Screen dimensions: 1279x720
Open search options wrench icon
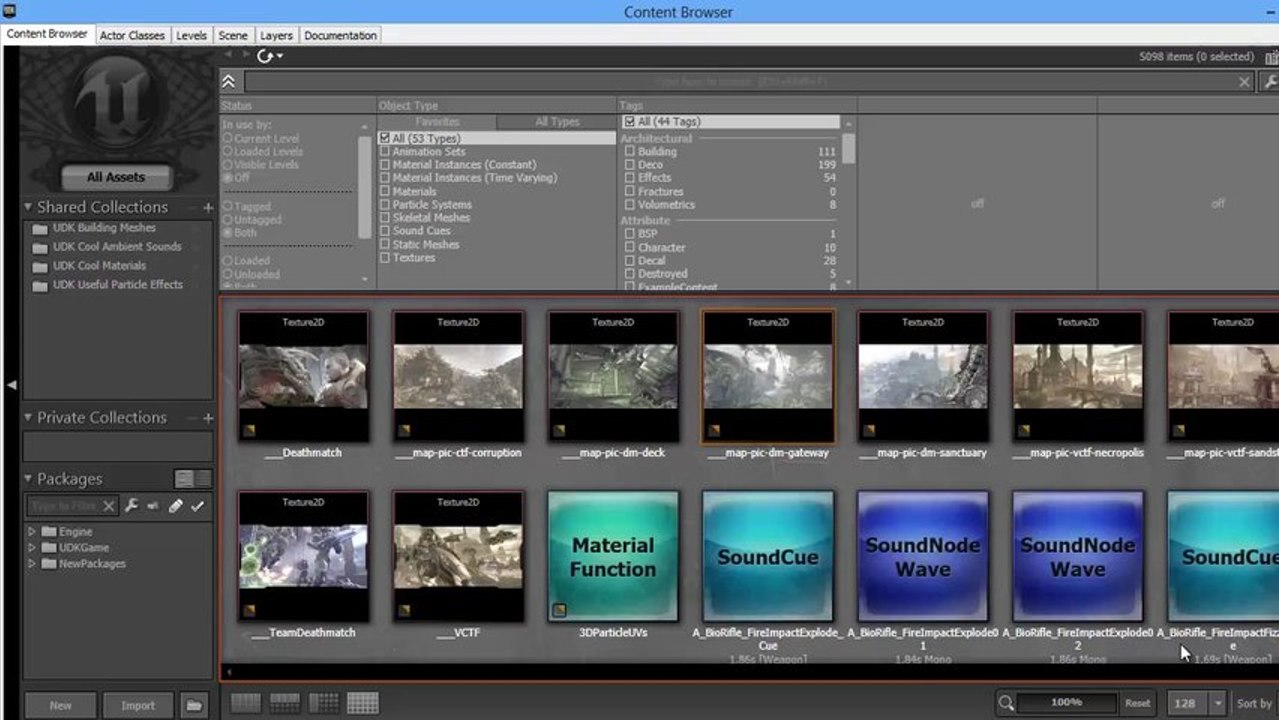click(1270, 82)
